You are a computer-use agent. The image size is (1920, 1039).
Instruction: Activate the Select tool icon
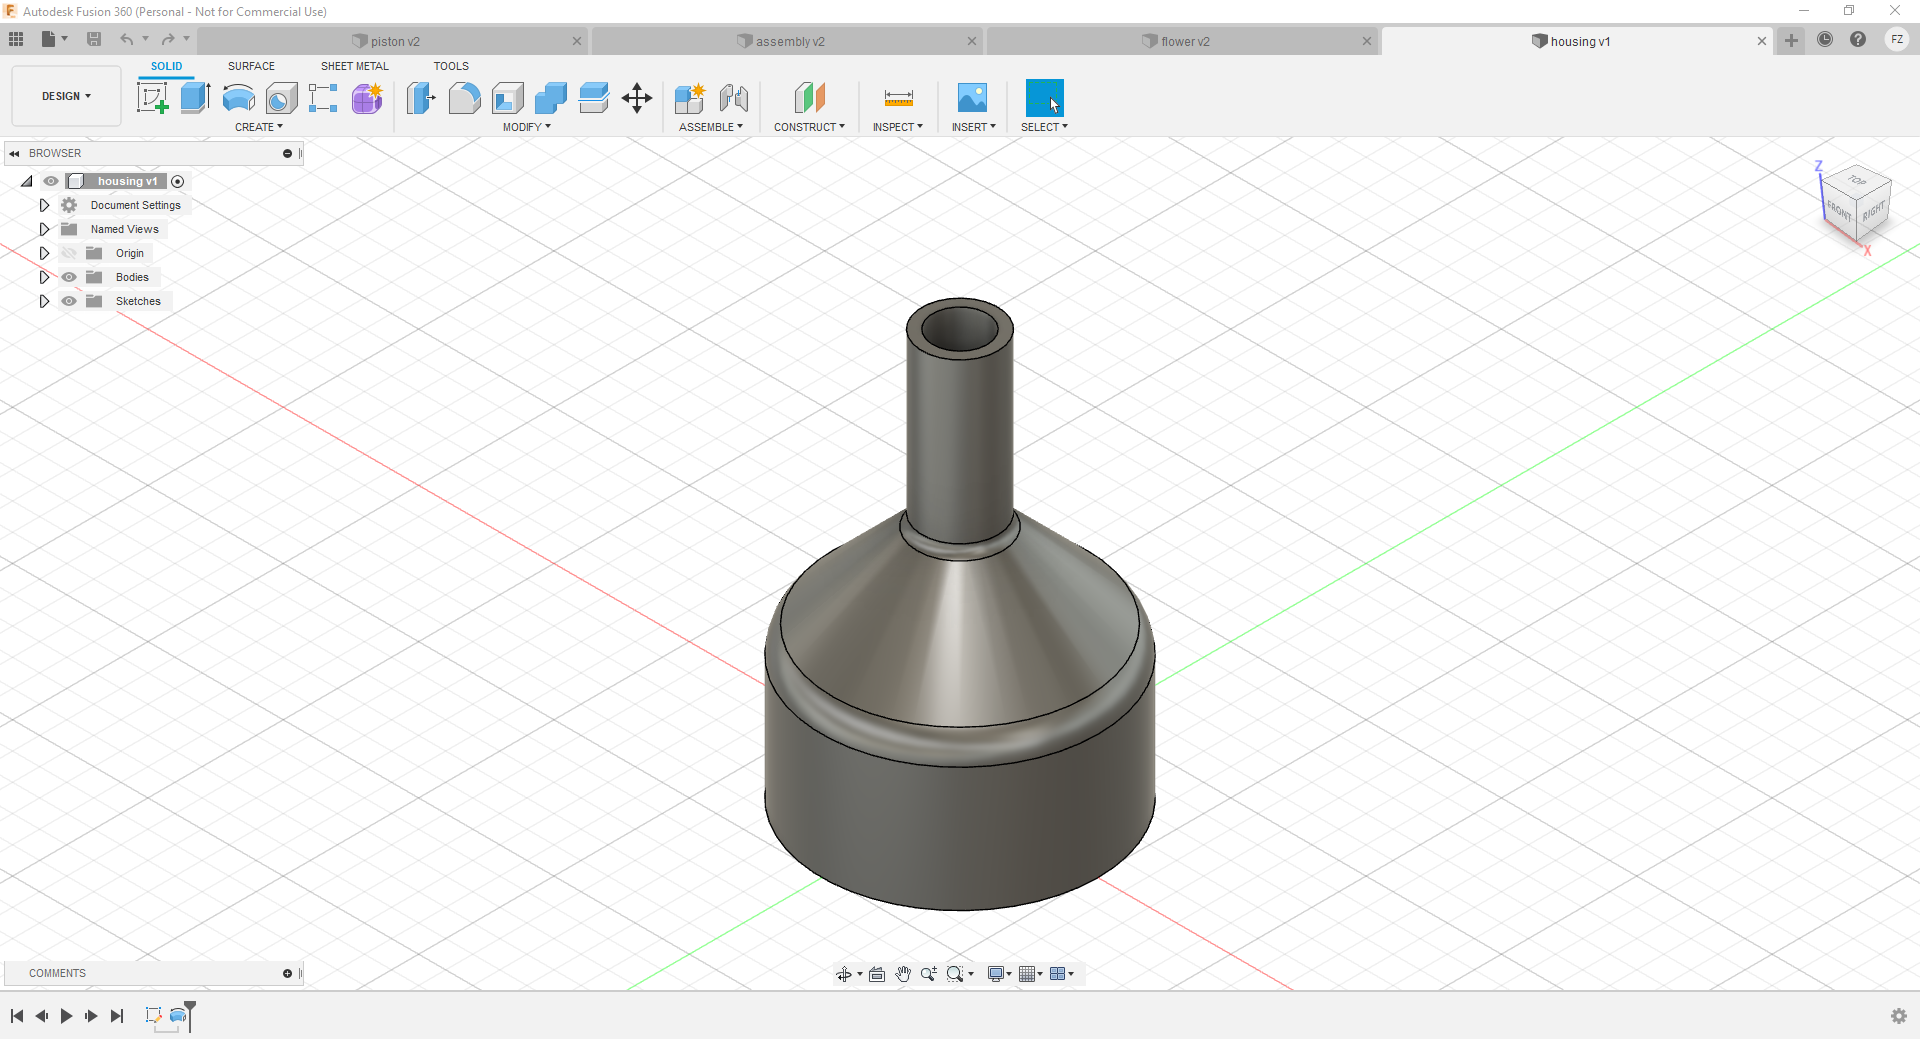(x=1045, y=98)
